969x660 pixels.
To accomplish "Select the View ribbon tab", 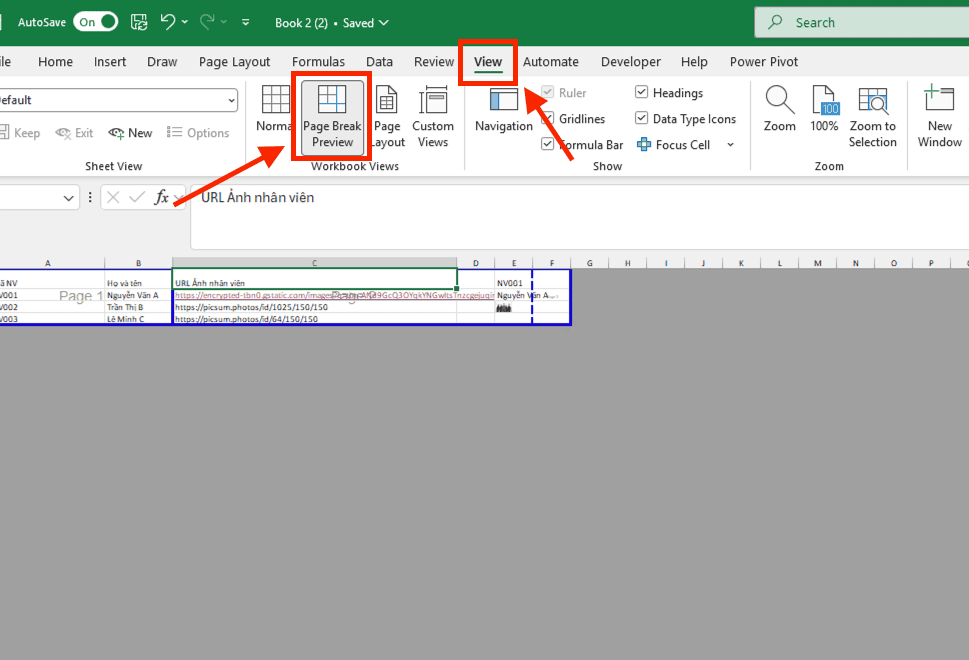I will click(488, 62).
